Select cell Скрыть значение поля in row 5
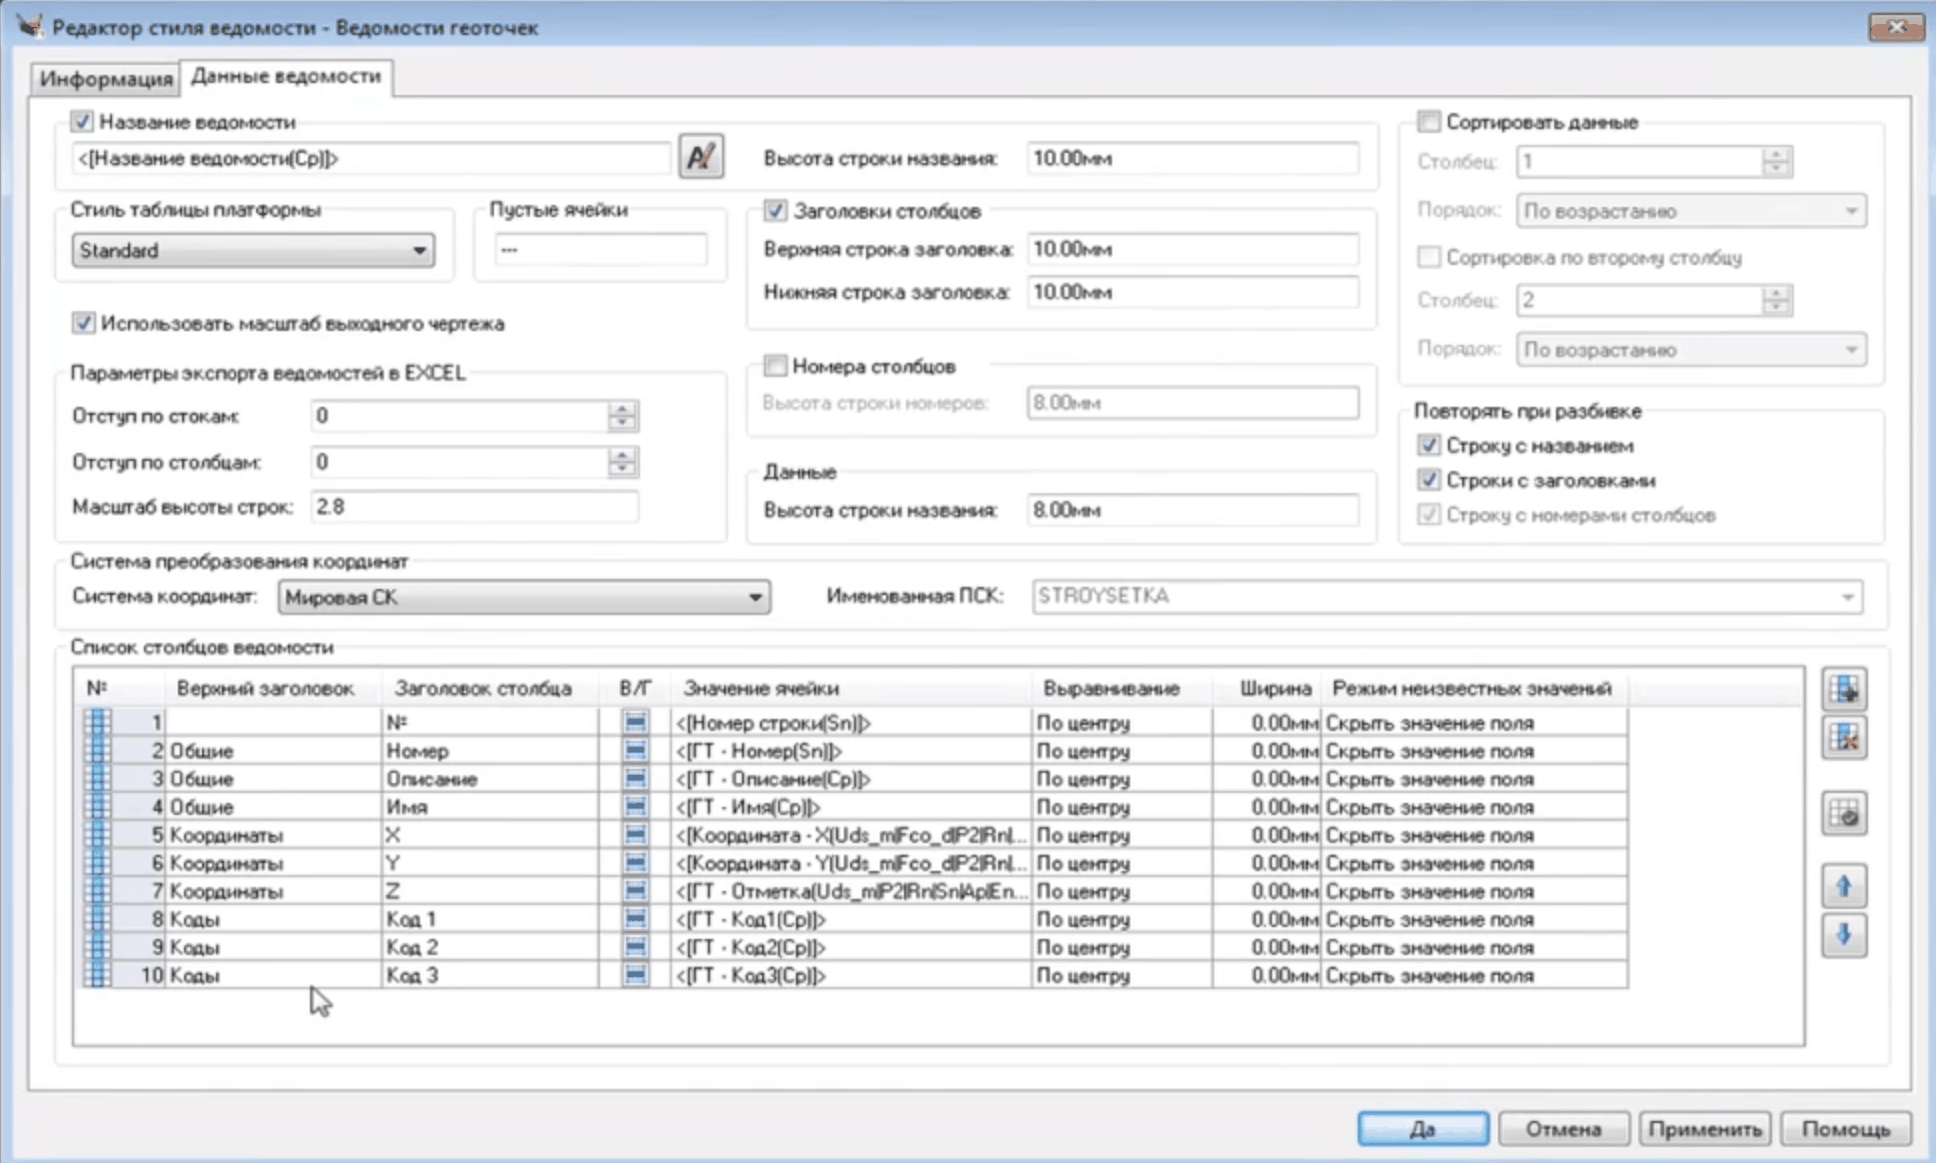The height and width of the screenshot is (1163, 1936). point(1474,834)
